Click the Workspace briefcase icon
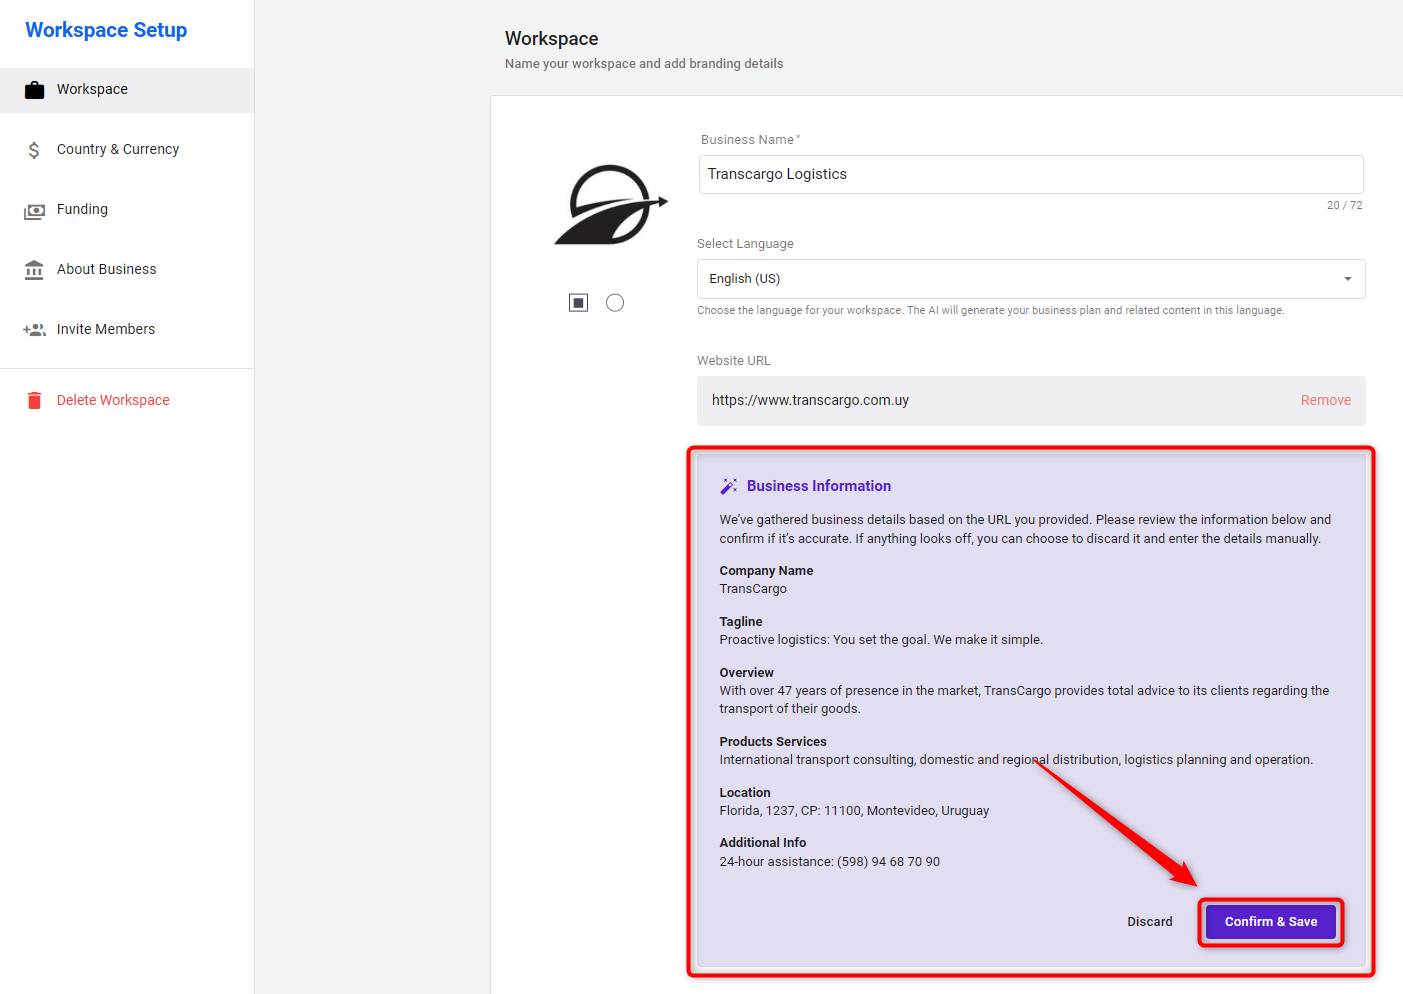Viewport: 1403px width, 994px height. [x=34, y=90]
